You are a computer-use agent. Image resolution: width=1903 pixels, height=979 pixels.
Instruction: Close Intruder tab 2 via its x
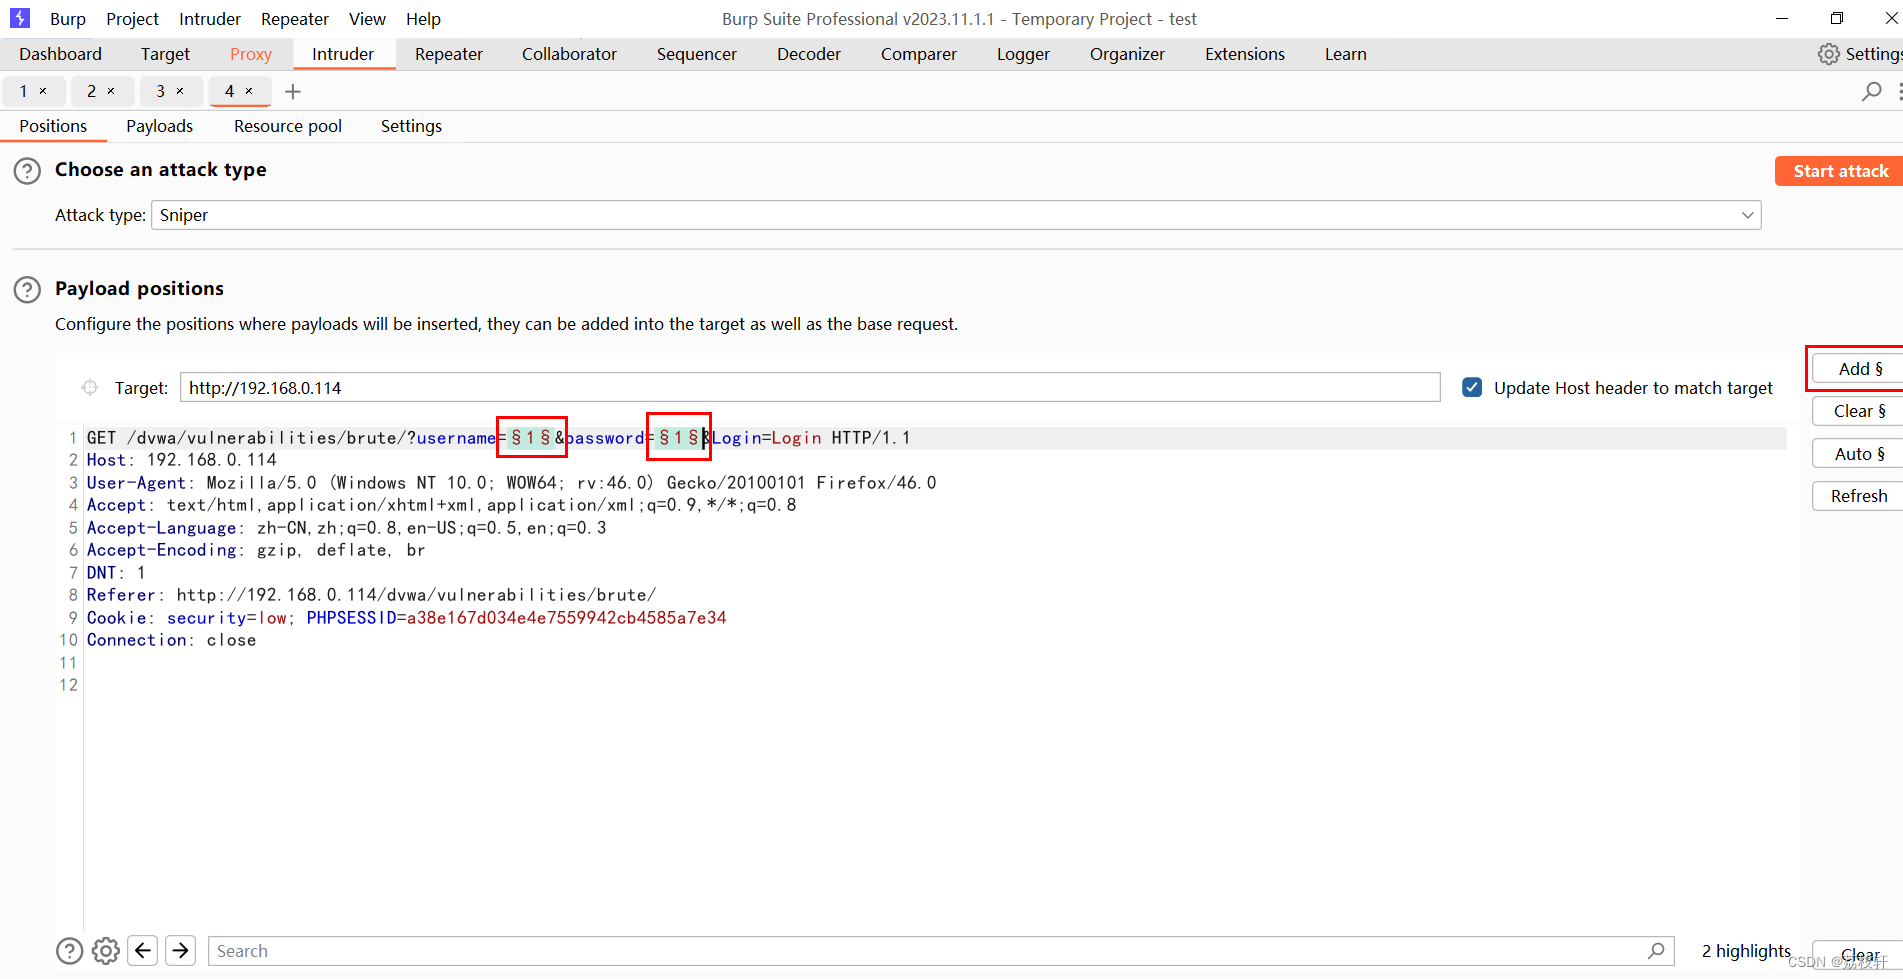(111, 91)
